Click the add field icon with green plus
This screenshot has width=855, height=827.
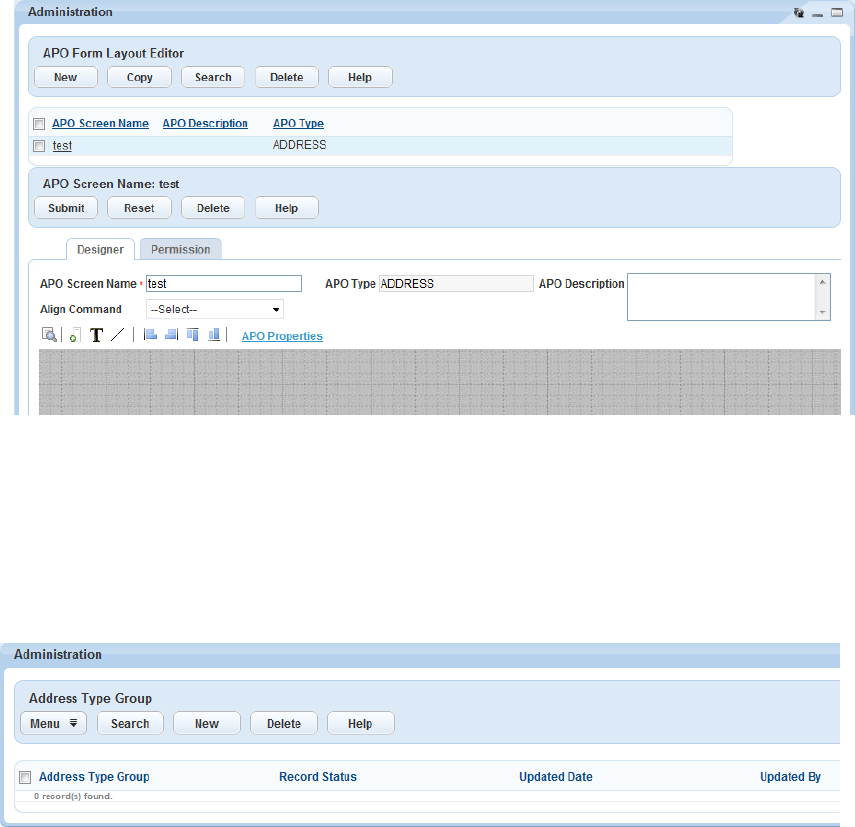click(x=75, y=335)
